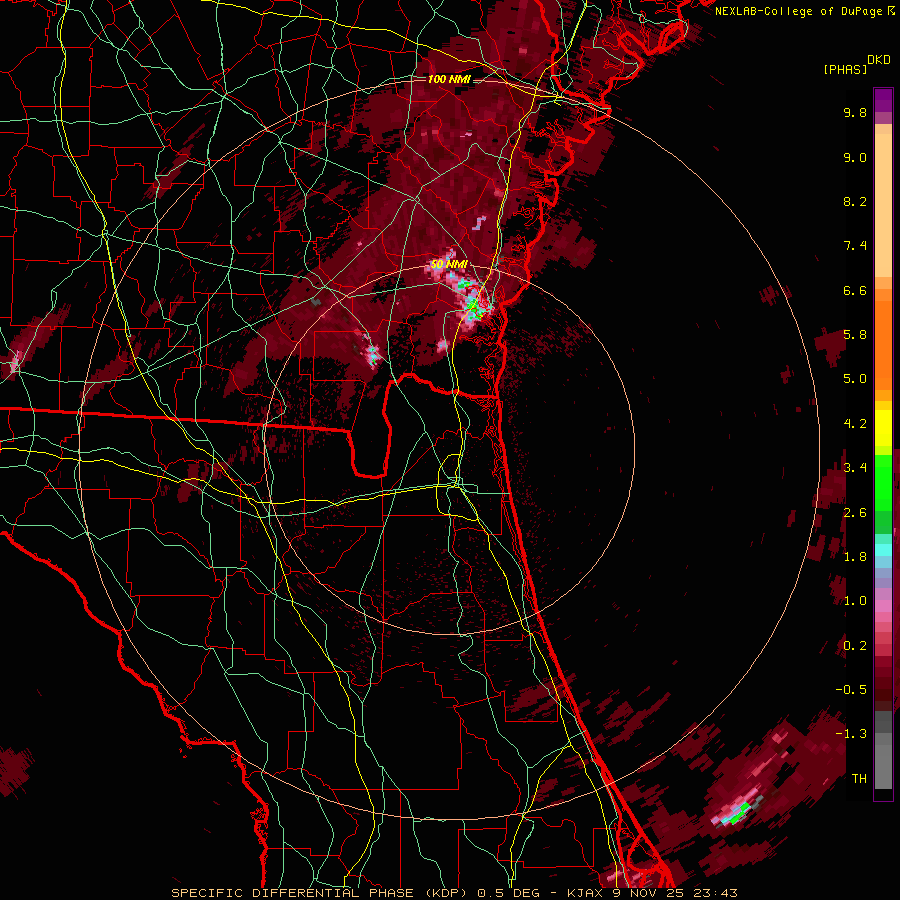This screenshot has width=900, height=900.
Task: Pick the large peach segment of the color bar
Action: tap(883, 205)
